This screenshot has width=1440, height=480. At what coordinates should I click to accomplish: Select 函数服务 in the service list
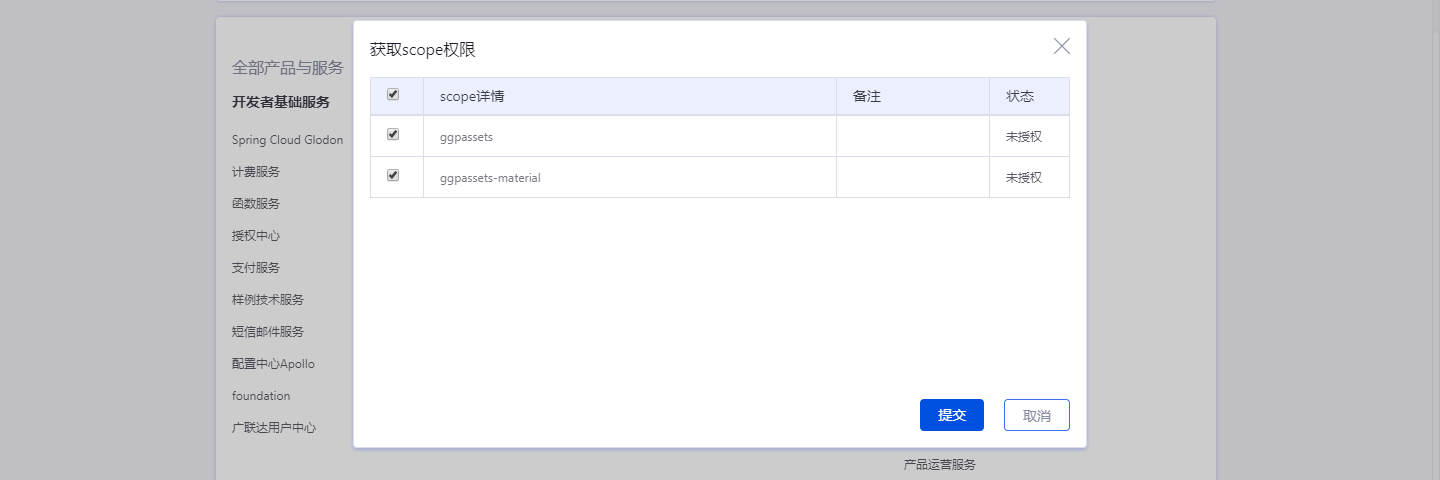click(x=256, y=204)
